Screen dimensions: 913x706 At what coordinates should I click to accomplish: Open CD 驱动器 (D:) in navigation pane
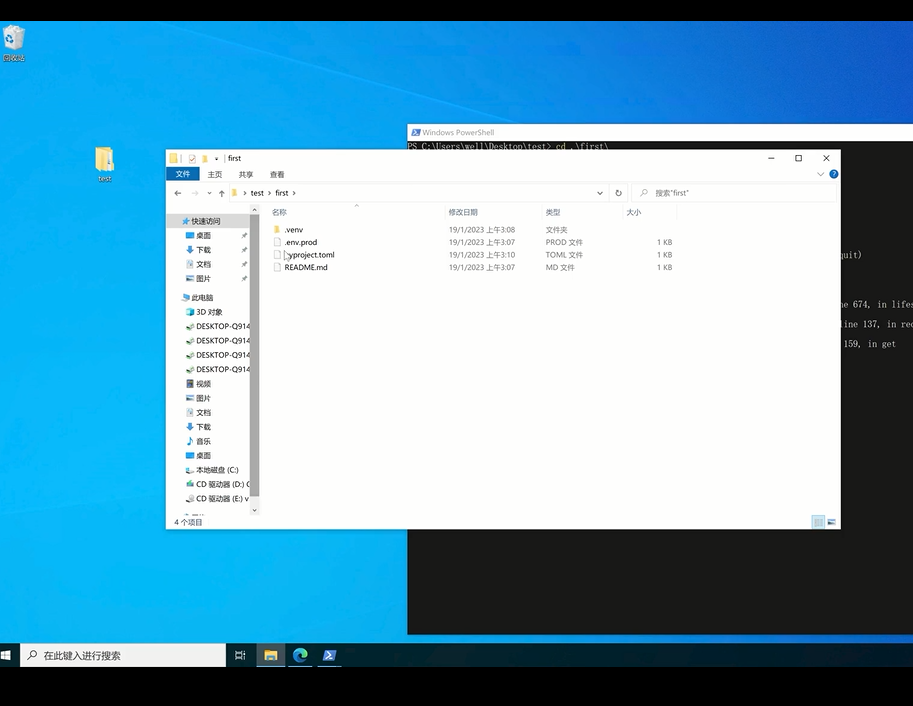tap(217, 485)
